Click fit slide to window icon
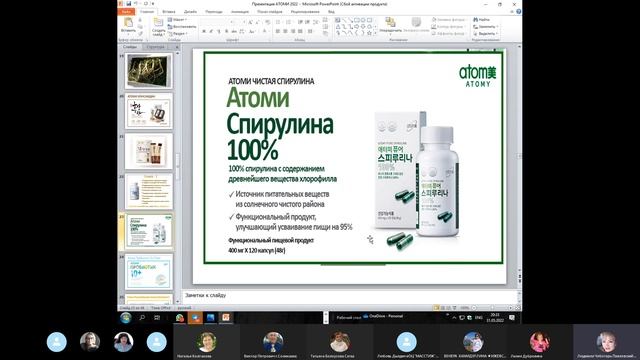 pyautogui.click(x=518, y=308)
